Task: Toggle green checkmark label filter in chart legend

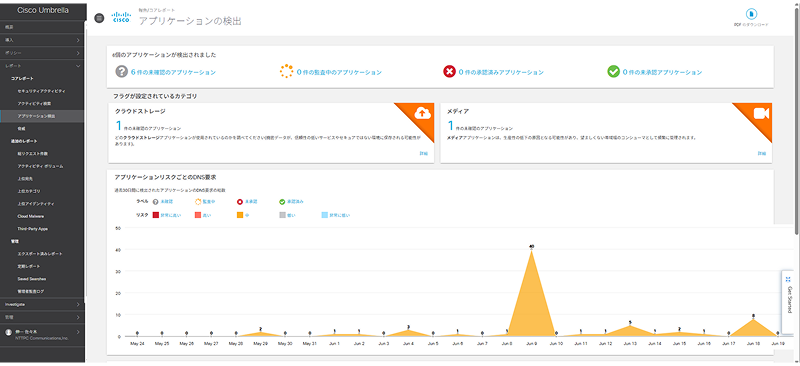Action: point(282,202)
